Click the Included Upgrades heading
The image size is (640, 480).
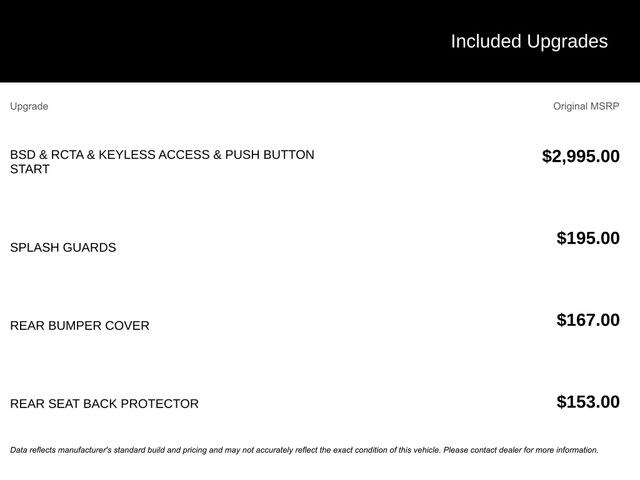(x=528, y=41)
